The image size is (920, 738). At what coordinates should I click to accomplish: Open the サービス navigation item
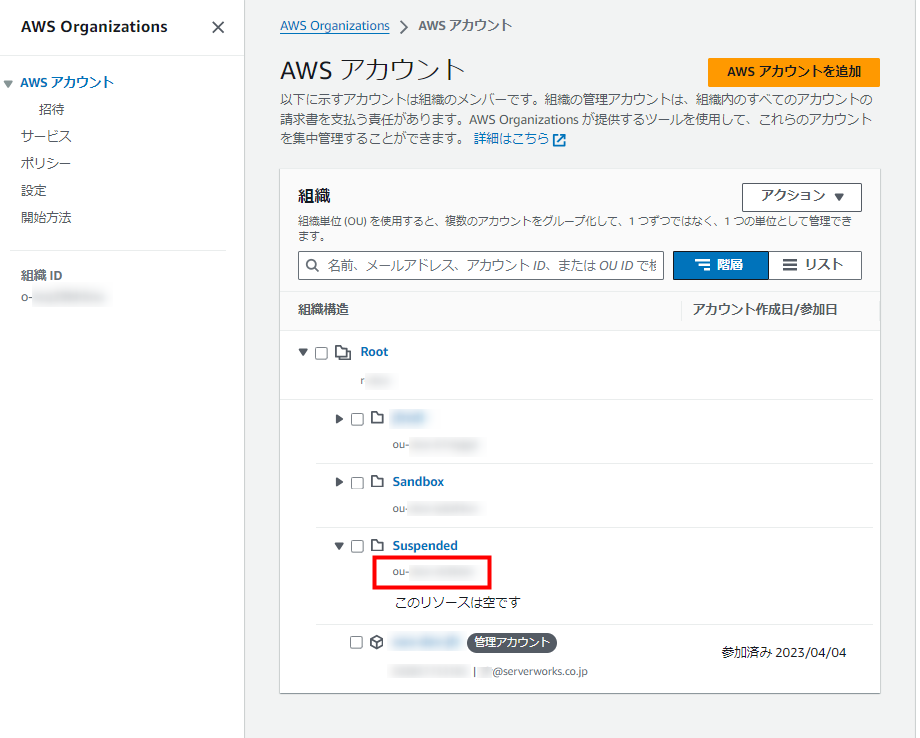coord(46,136)
